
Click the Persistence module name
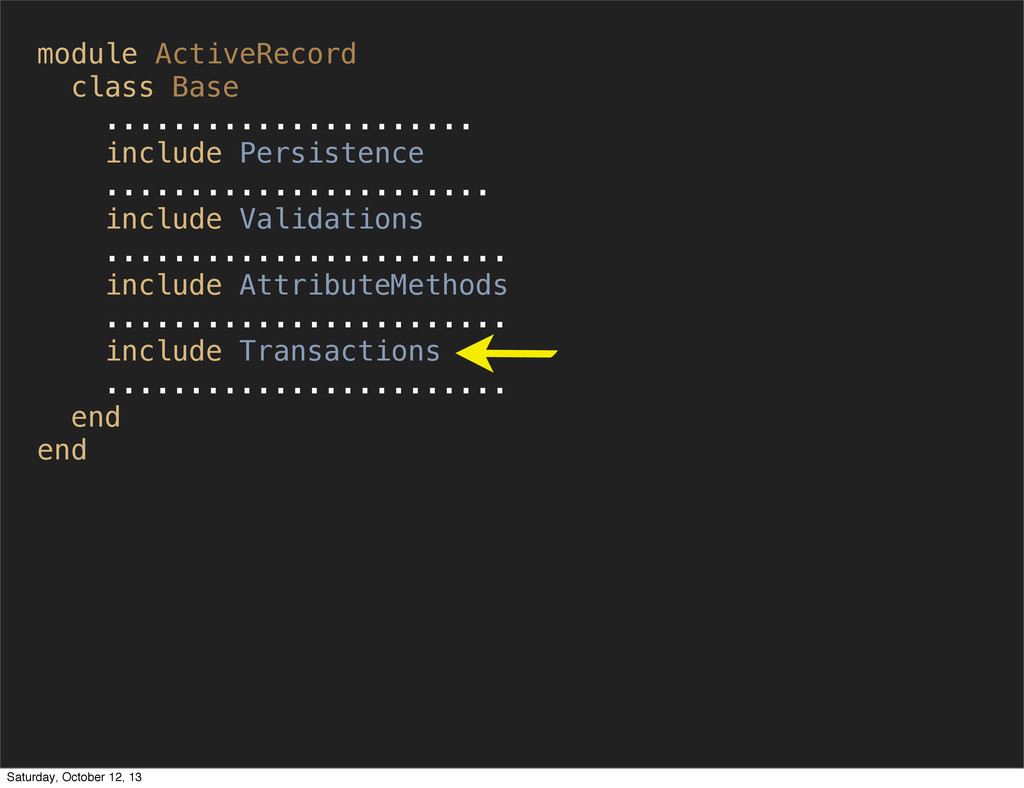332,153
